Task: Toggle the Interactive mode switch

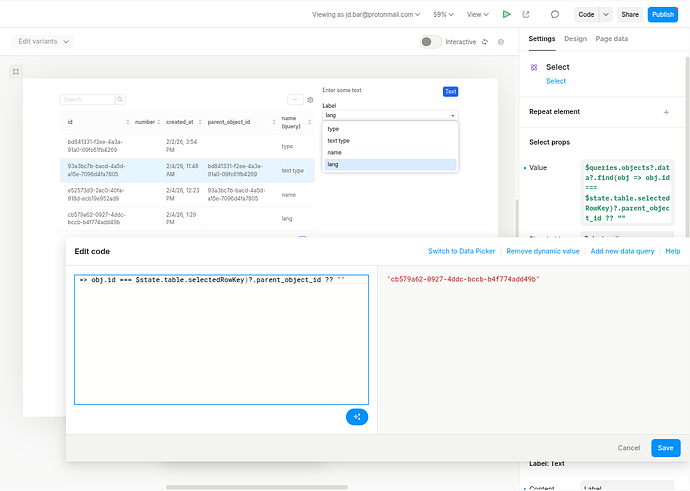Action: (431, 42)
